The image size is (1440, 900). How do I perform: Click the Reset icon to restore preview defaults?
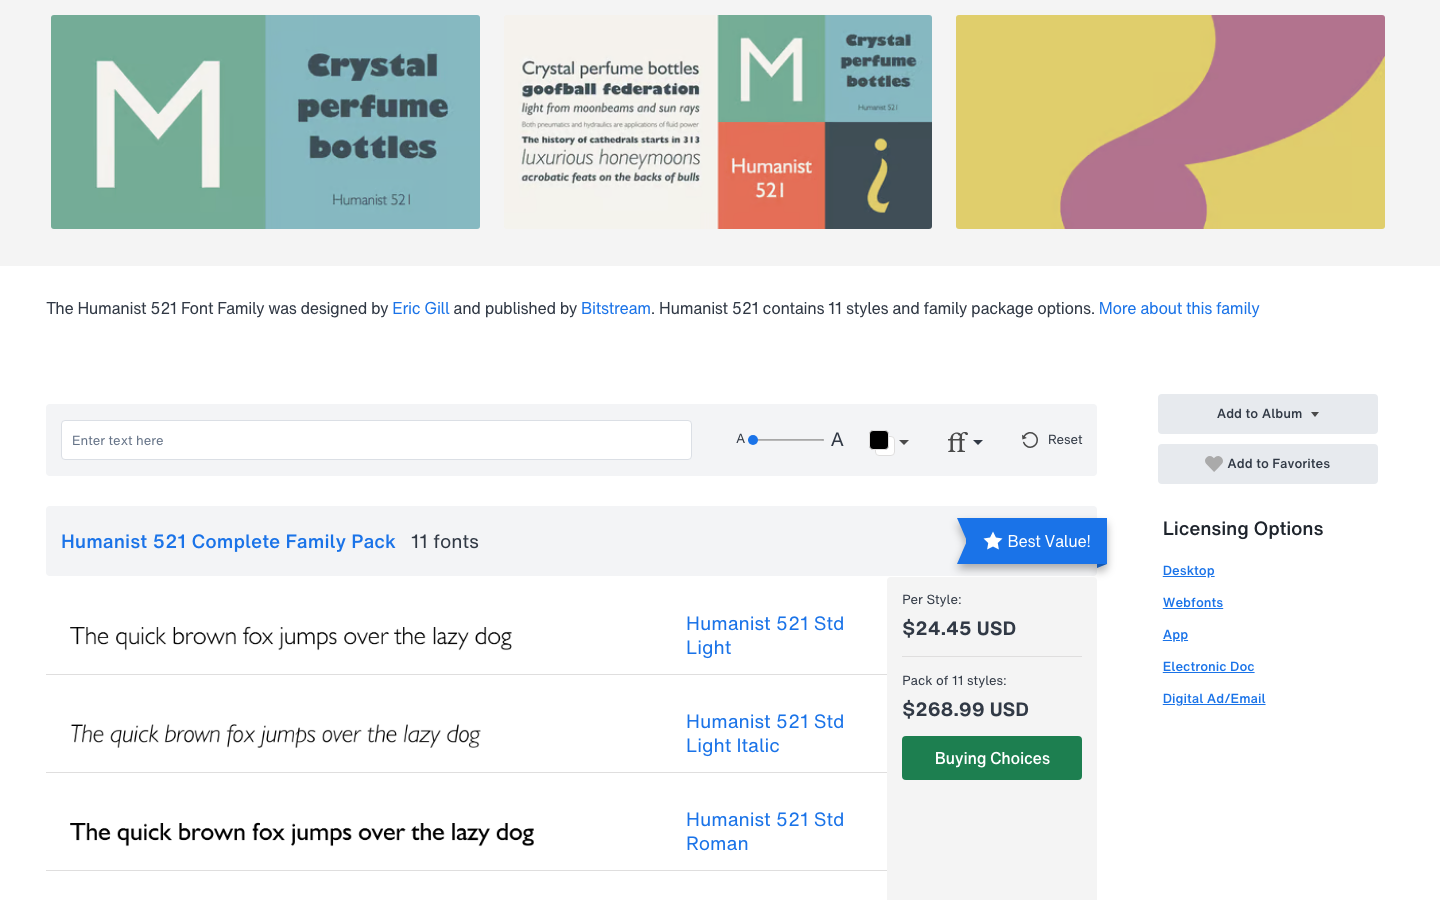pos(1030,438)
